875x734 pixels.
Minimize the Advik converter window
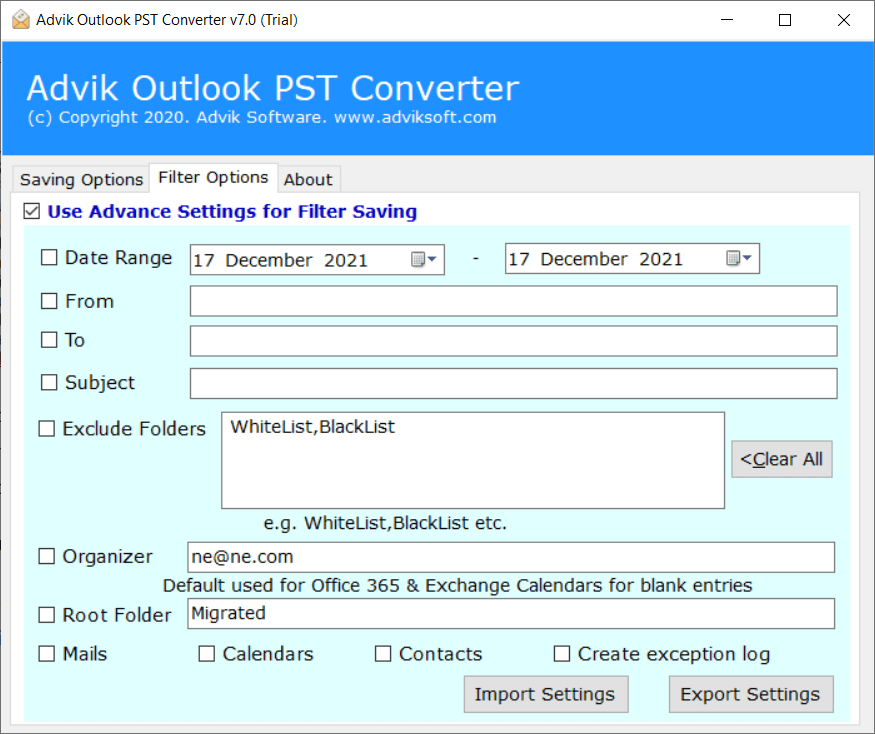(x=727, y=20)
